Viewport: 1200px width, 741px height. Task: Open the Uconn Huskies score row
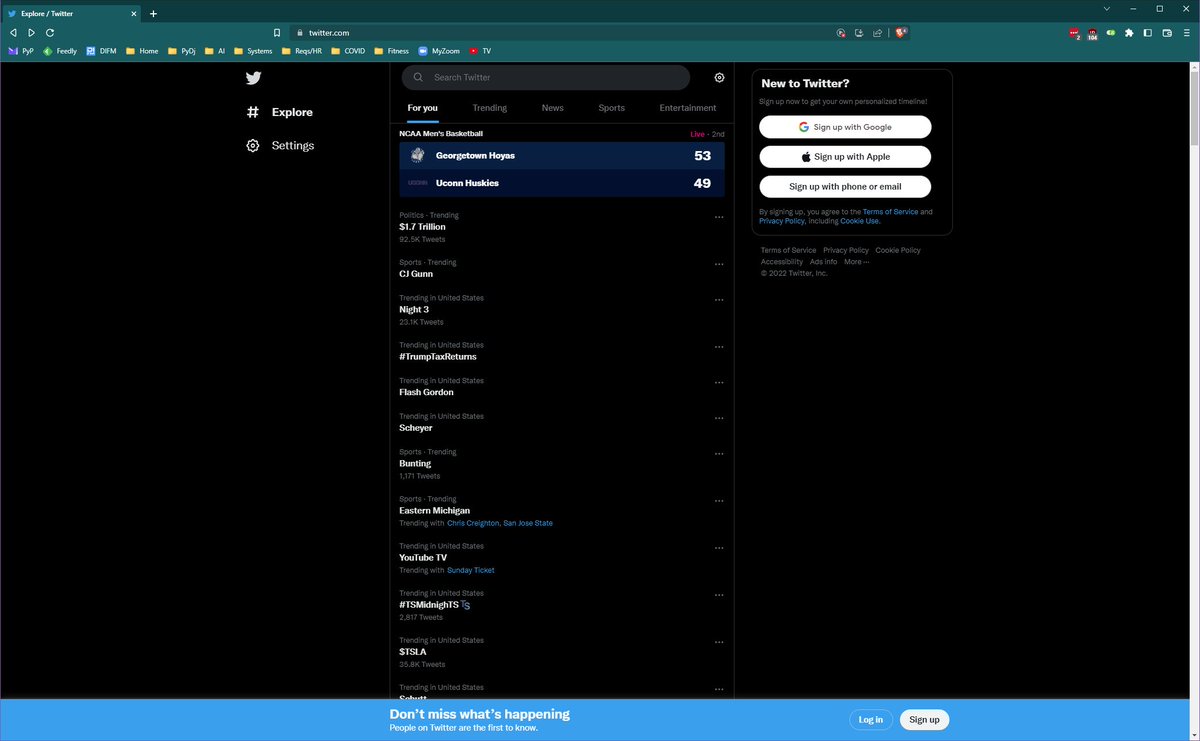(562, 183)
